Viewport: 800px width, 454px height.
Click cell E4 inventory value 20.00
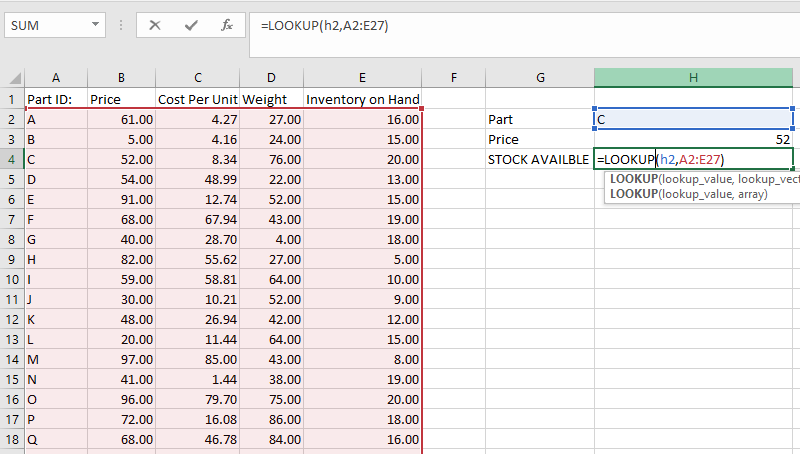tap(362, 159)
